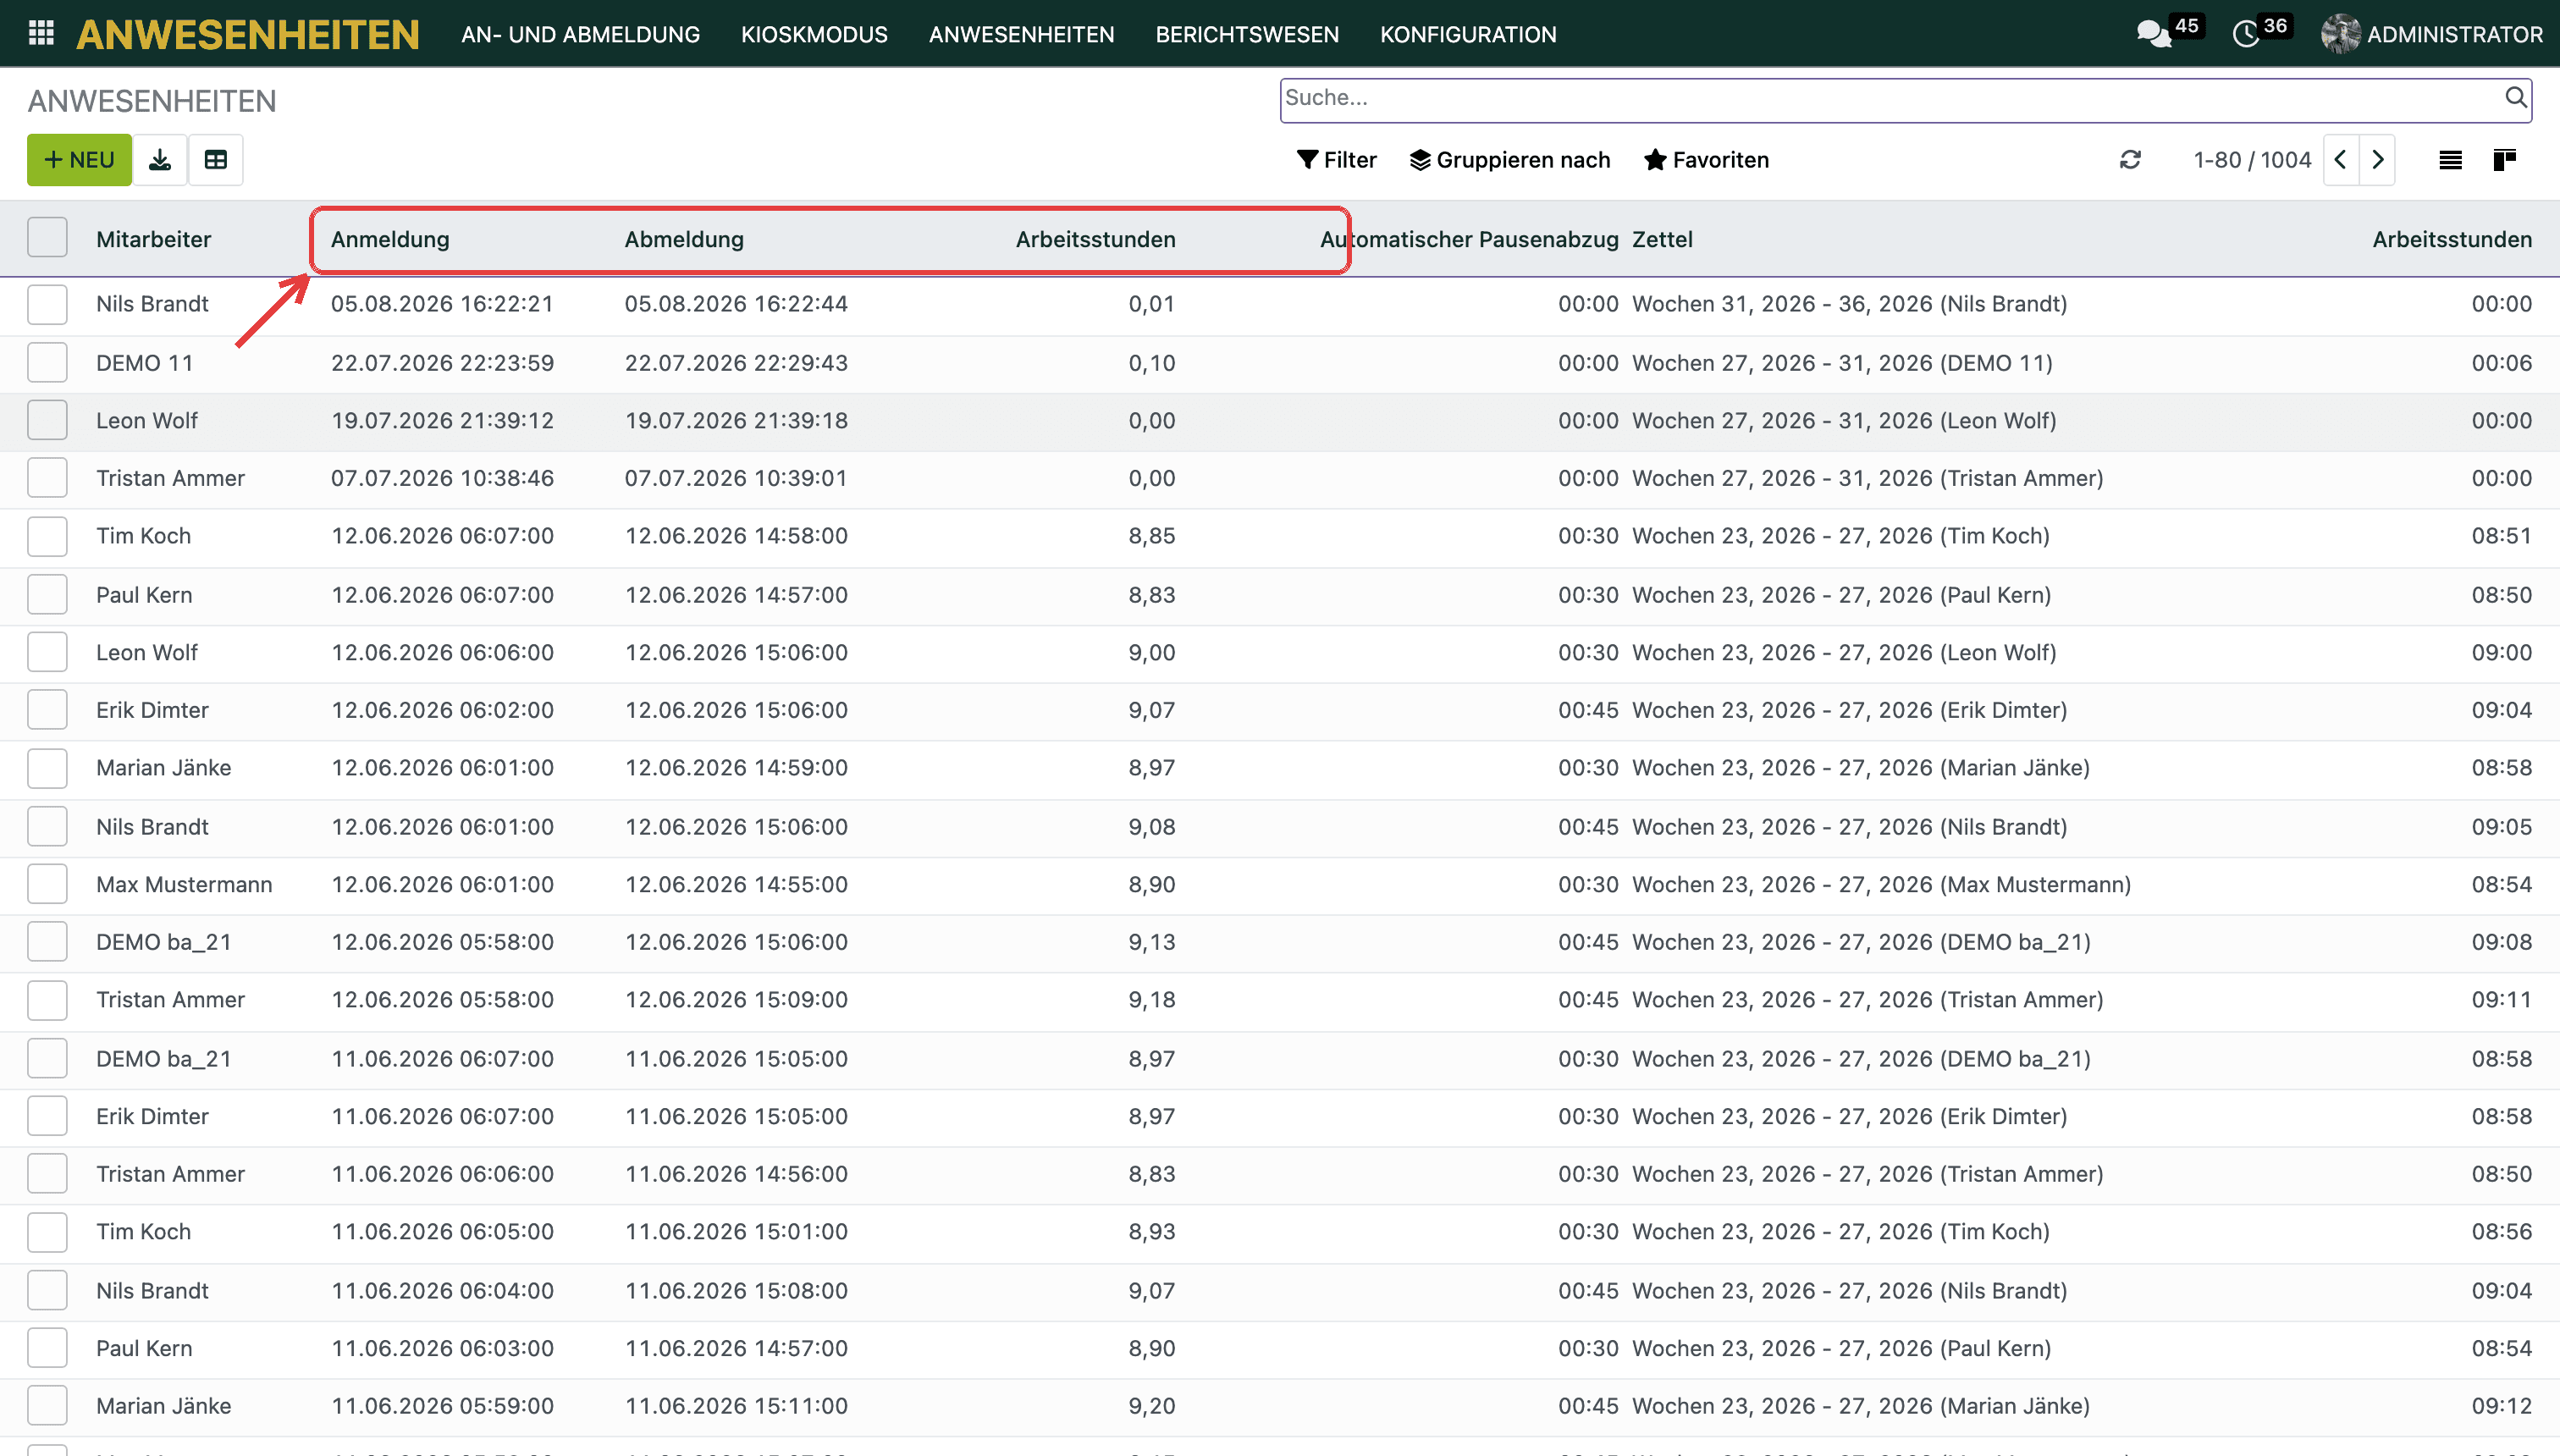Click the search magnifier icon

[x=2516, y=98]
